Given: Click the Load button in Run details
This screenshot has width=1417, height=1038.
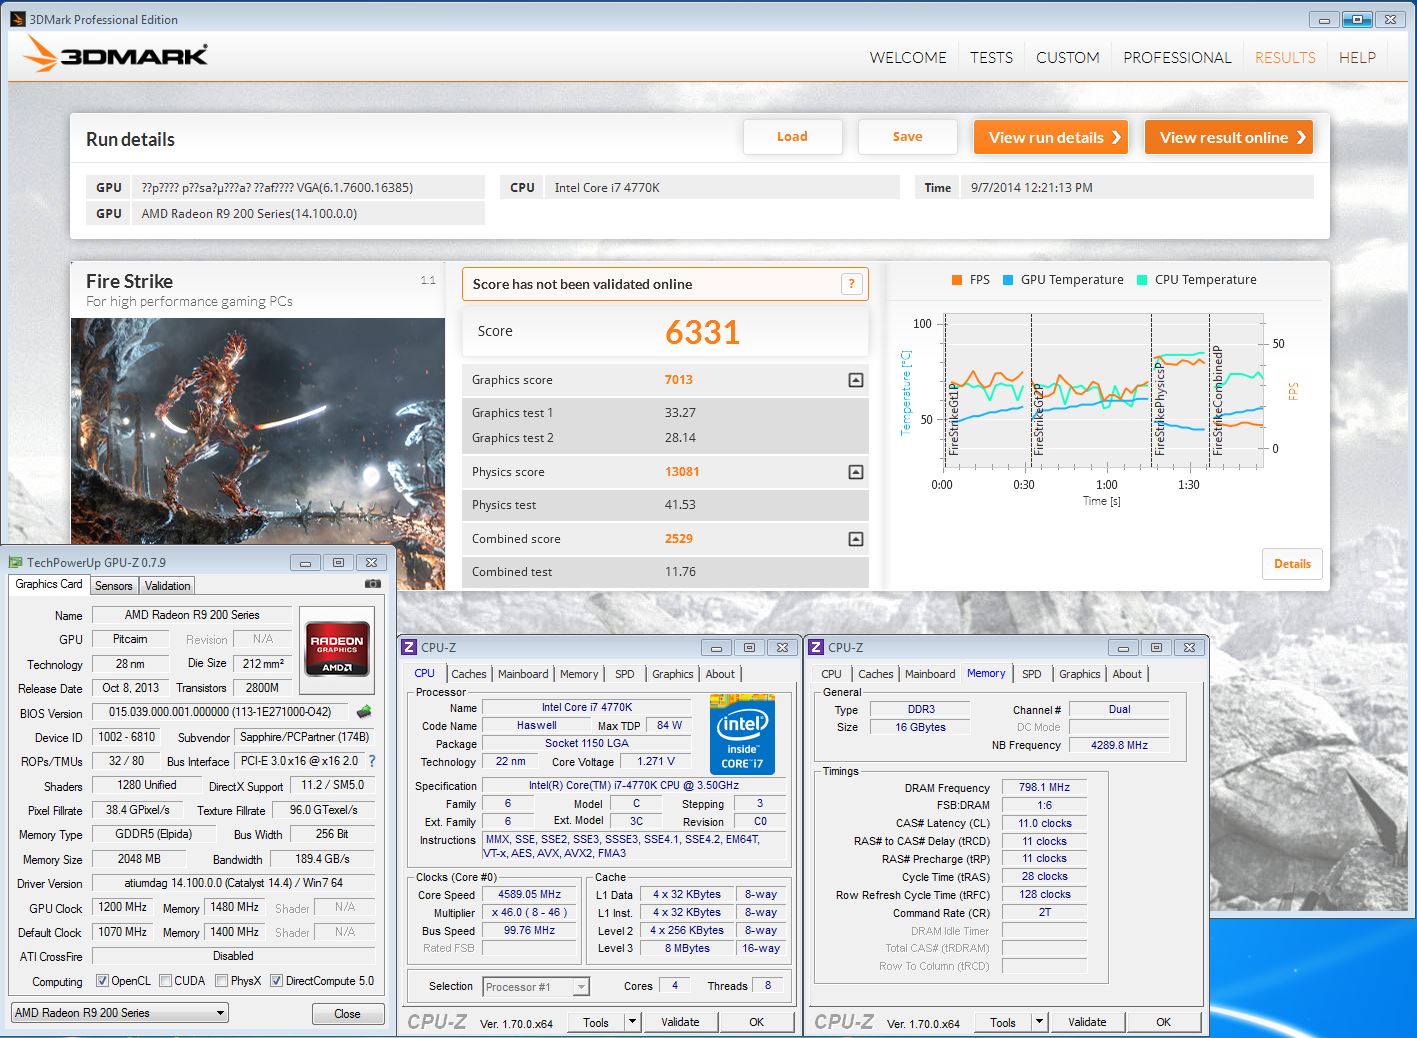Looking at the screenshot, I should click(792, 137).
